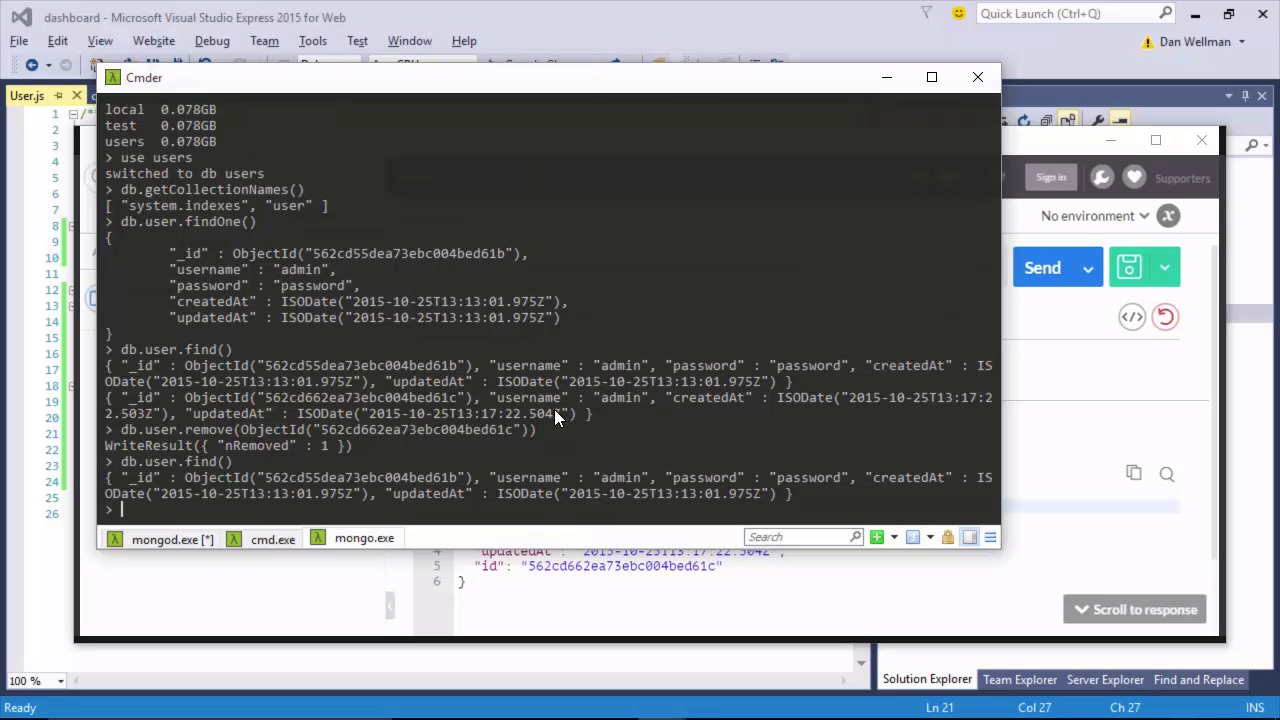Open the Window menu
Image resolution: width=1280 pixels, height=720 pixels.
tap(409, 41)
